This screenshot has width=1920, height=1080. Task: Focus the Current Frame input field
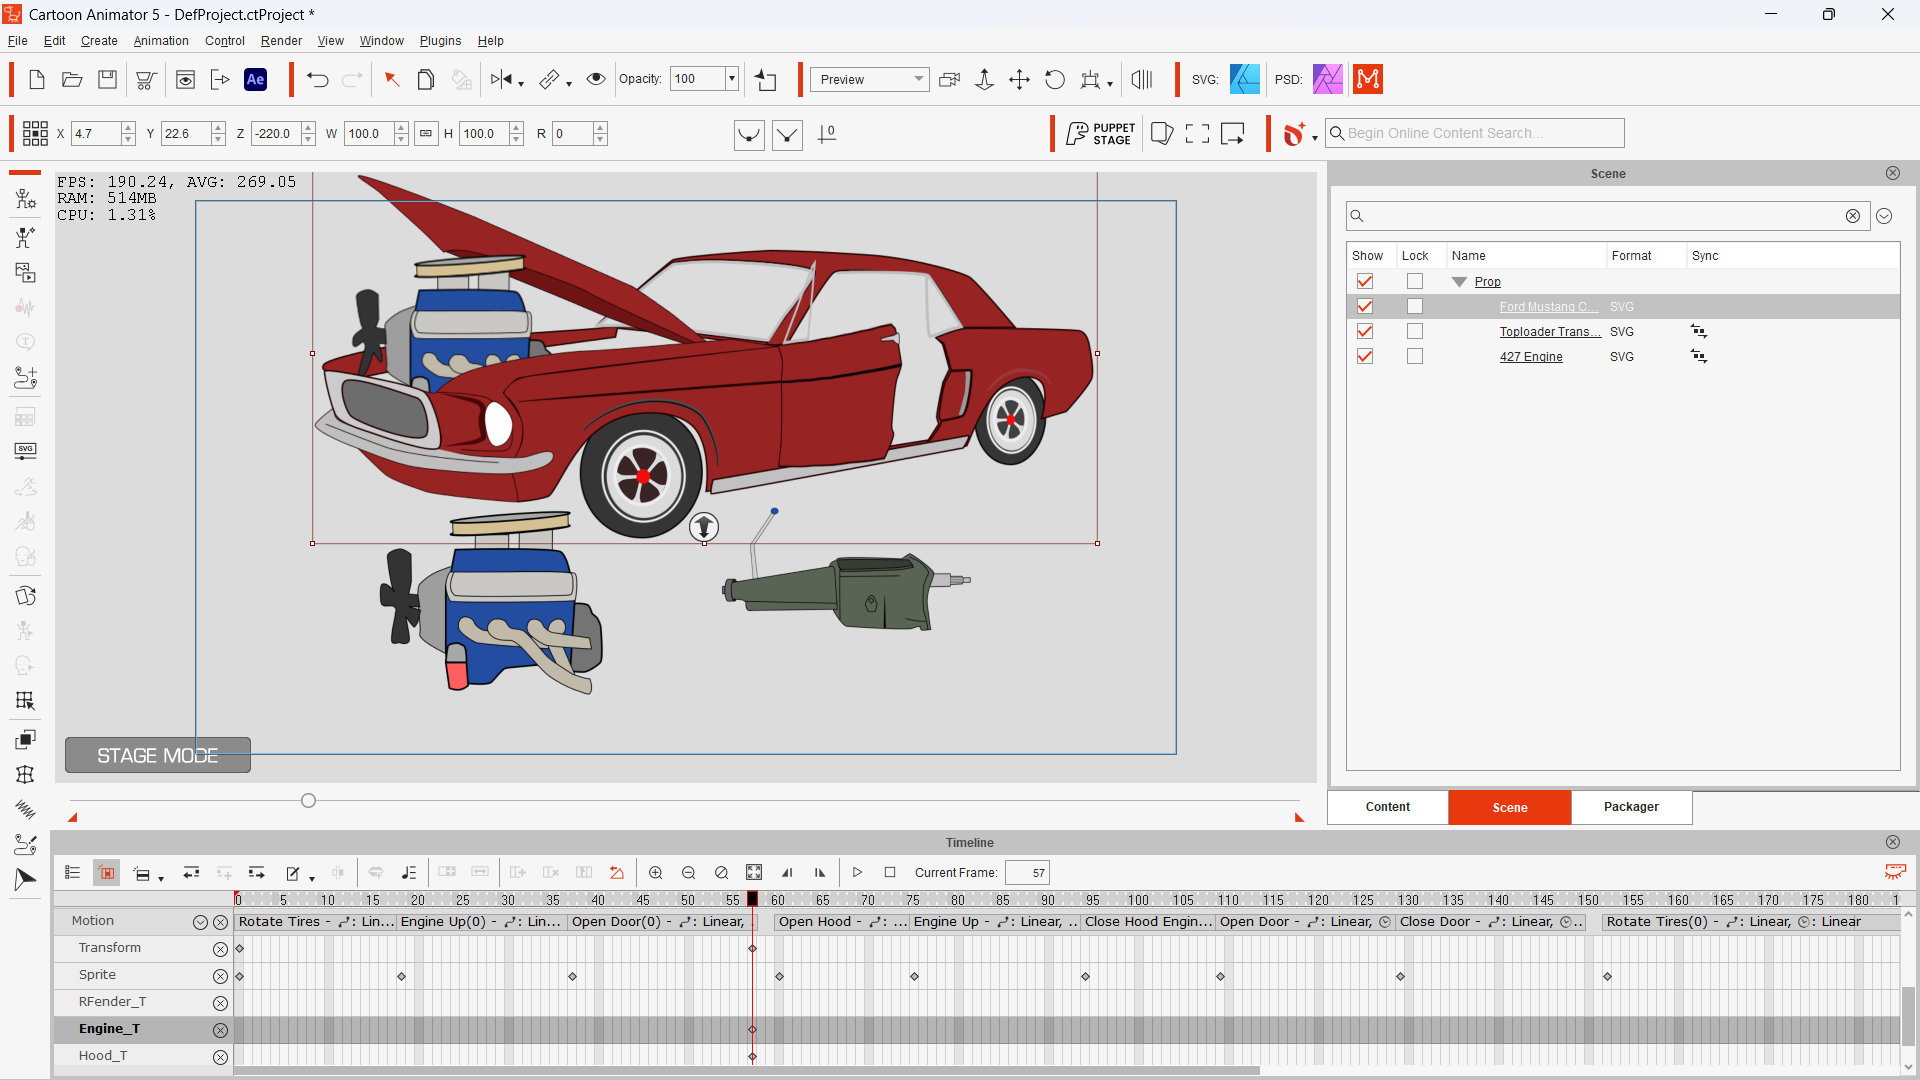tap(1027, 873)
